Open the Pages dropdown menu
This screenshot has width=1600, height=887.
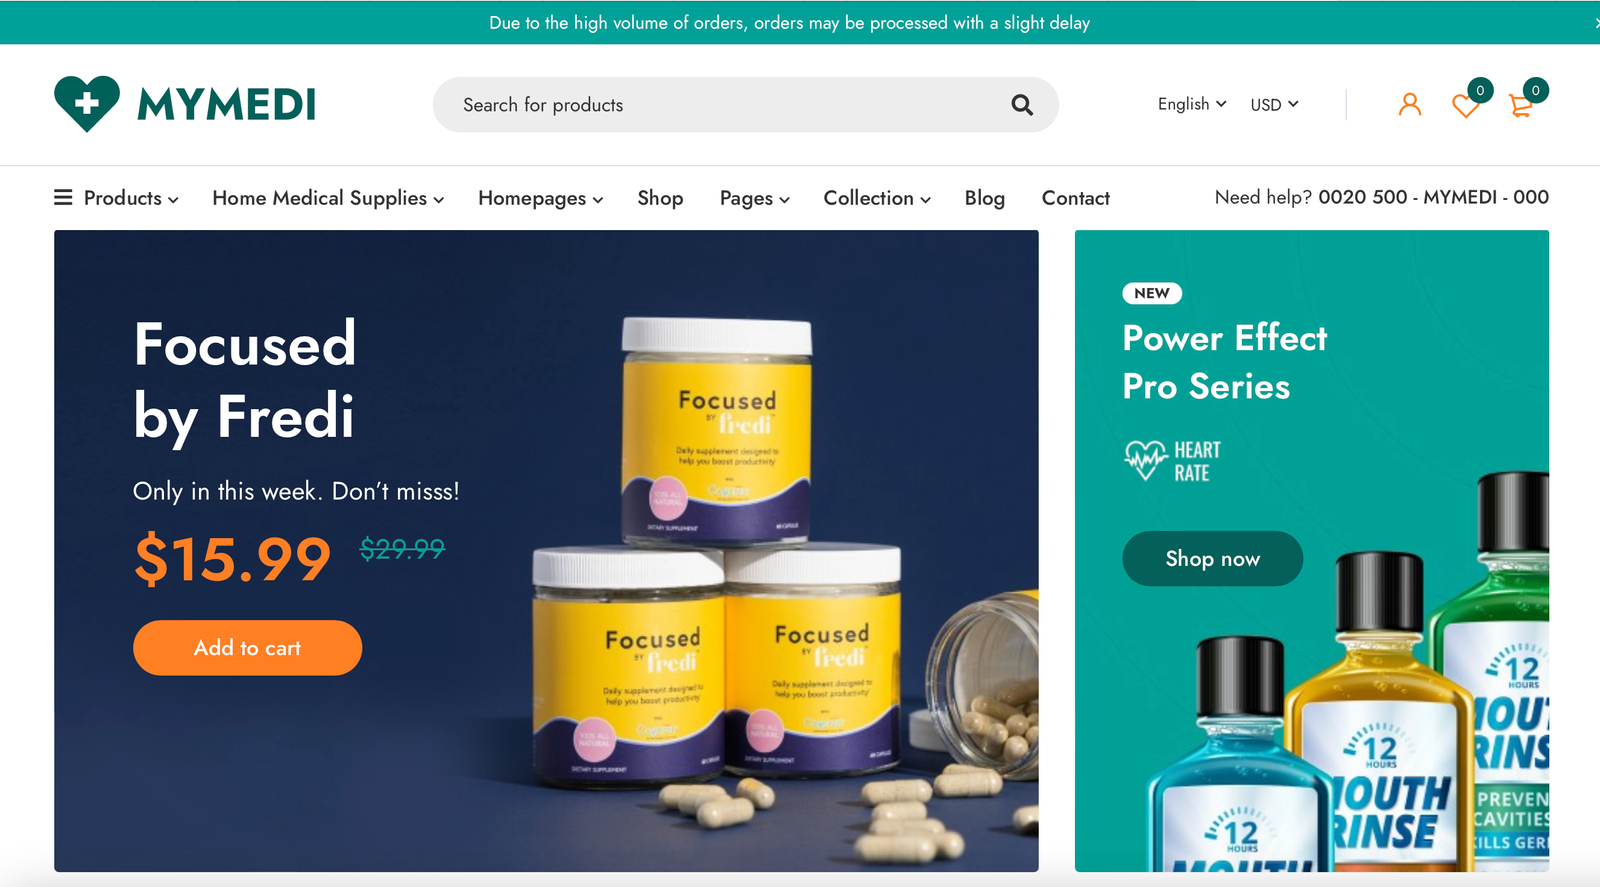tap(754, 198)
